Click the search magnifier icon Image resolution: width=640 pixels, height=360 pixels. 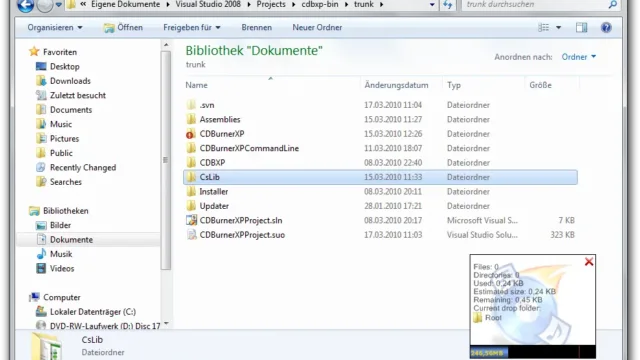[612, 4]
